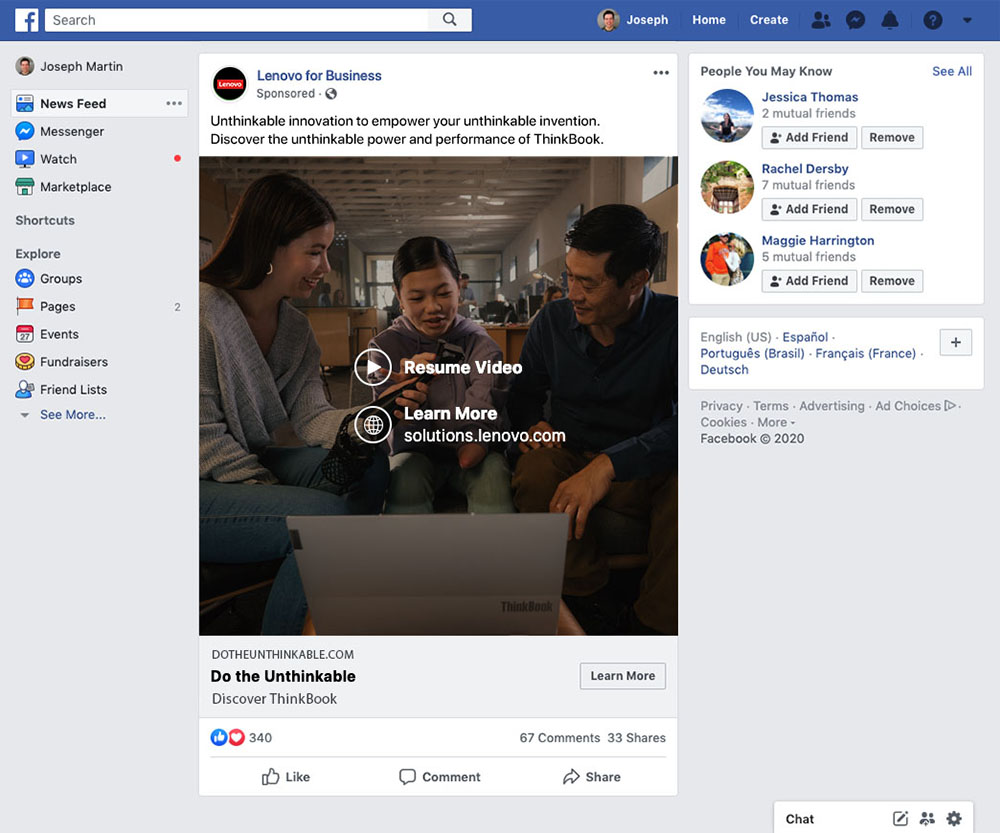Viewport: 1000px width, 833px height.
Task: Click Joseph profile picture in top bar
Action: point(608,20)
